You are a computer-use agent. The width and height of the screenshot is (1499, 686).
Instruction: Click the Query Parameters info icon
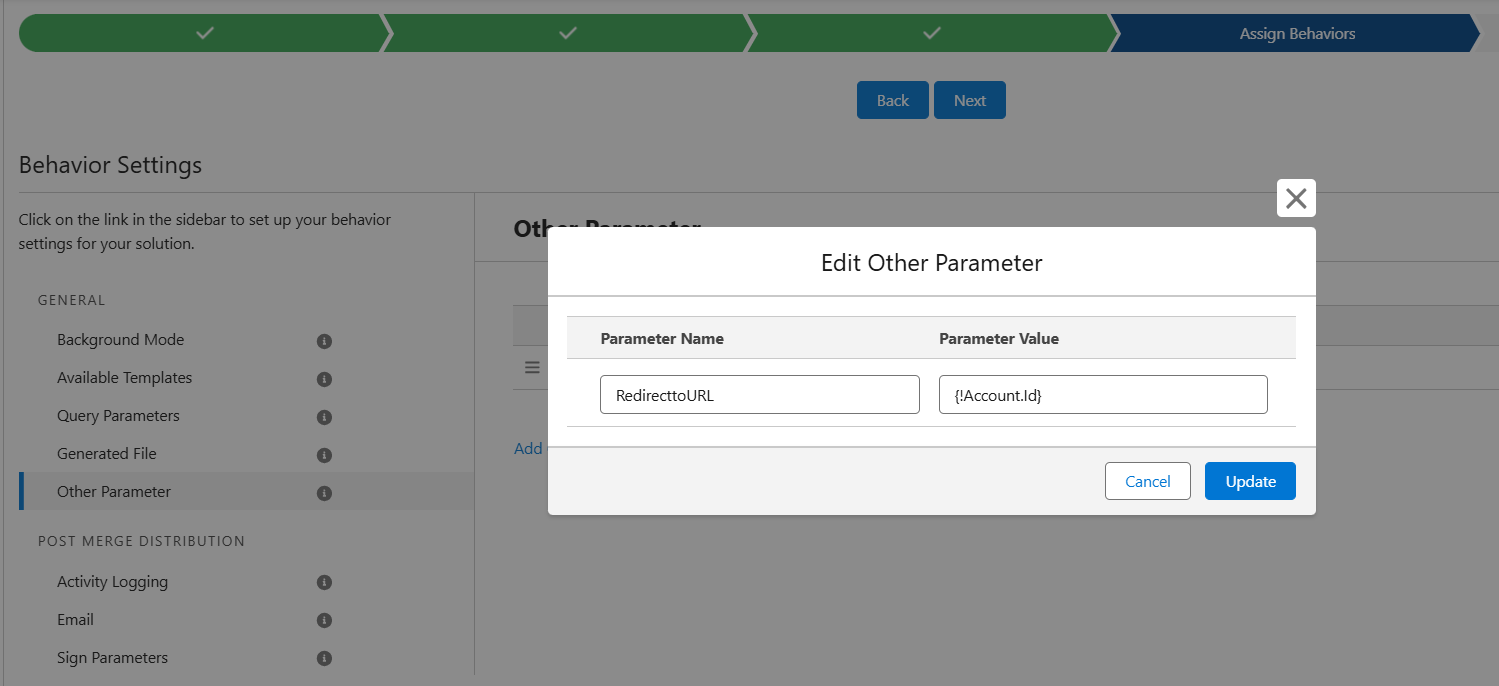(324, 417)
